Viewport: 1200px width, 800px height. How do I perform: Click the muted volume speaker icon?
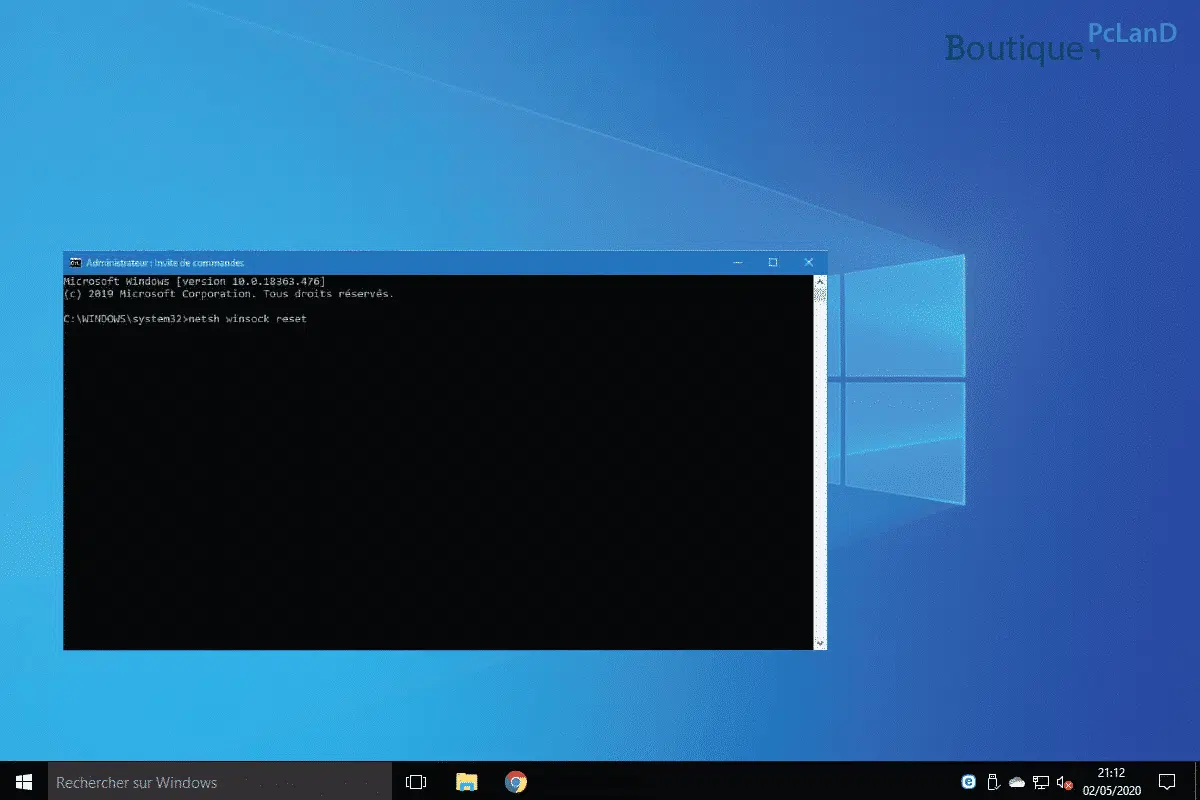click(x=1065, y=782)
